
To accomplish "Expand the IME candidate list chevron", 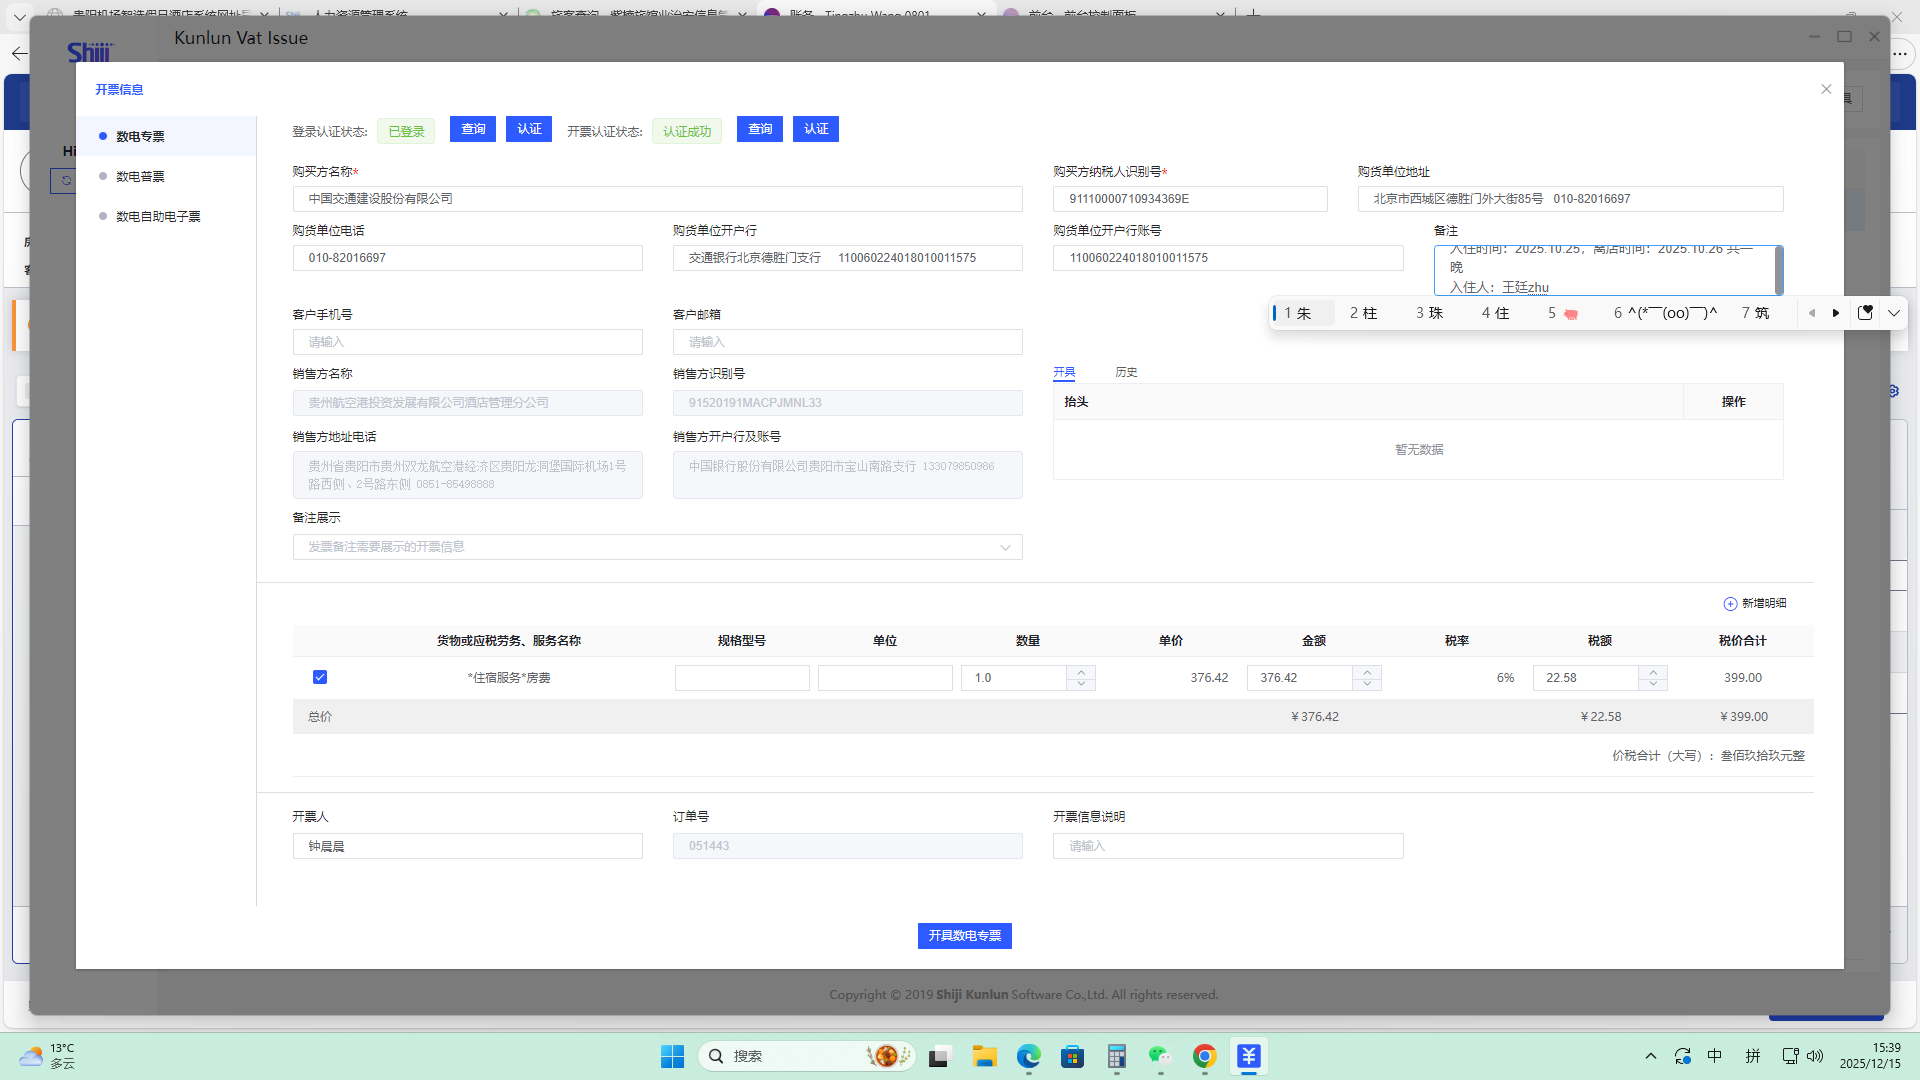I will coord(1894,313).
